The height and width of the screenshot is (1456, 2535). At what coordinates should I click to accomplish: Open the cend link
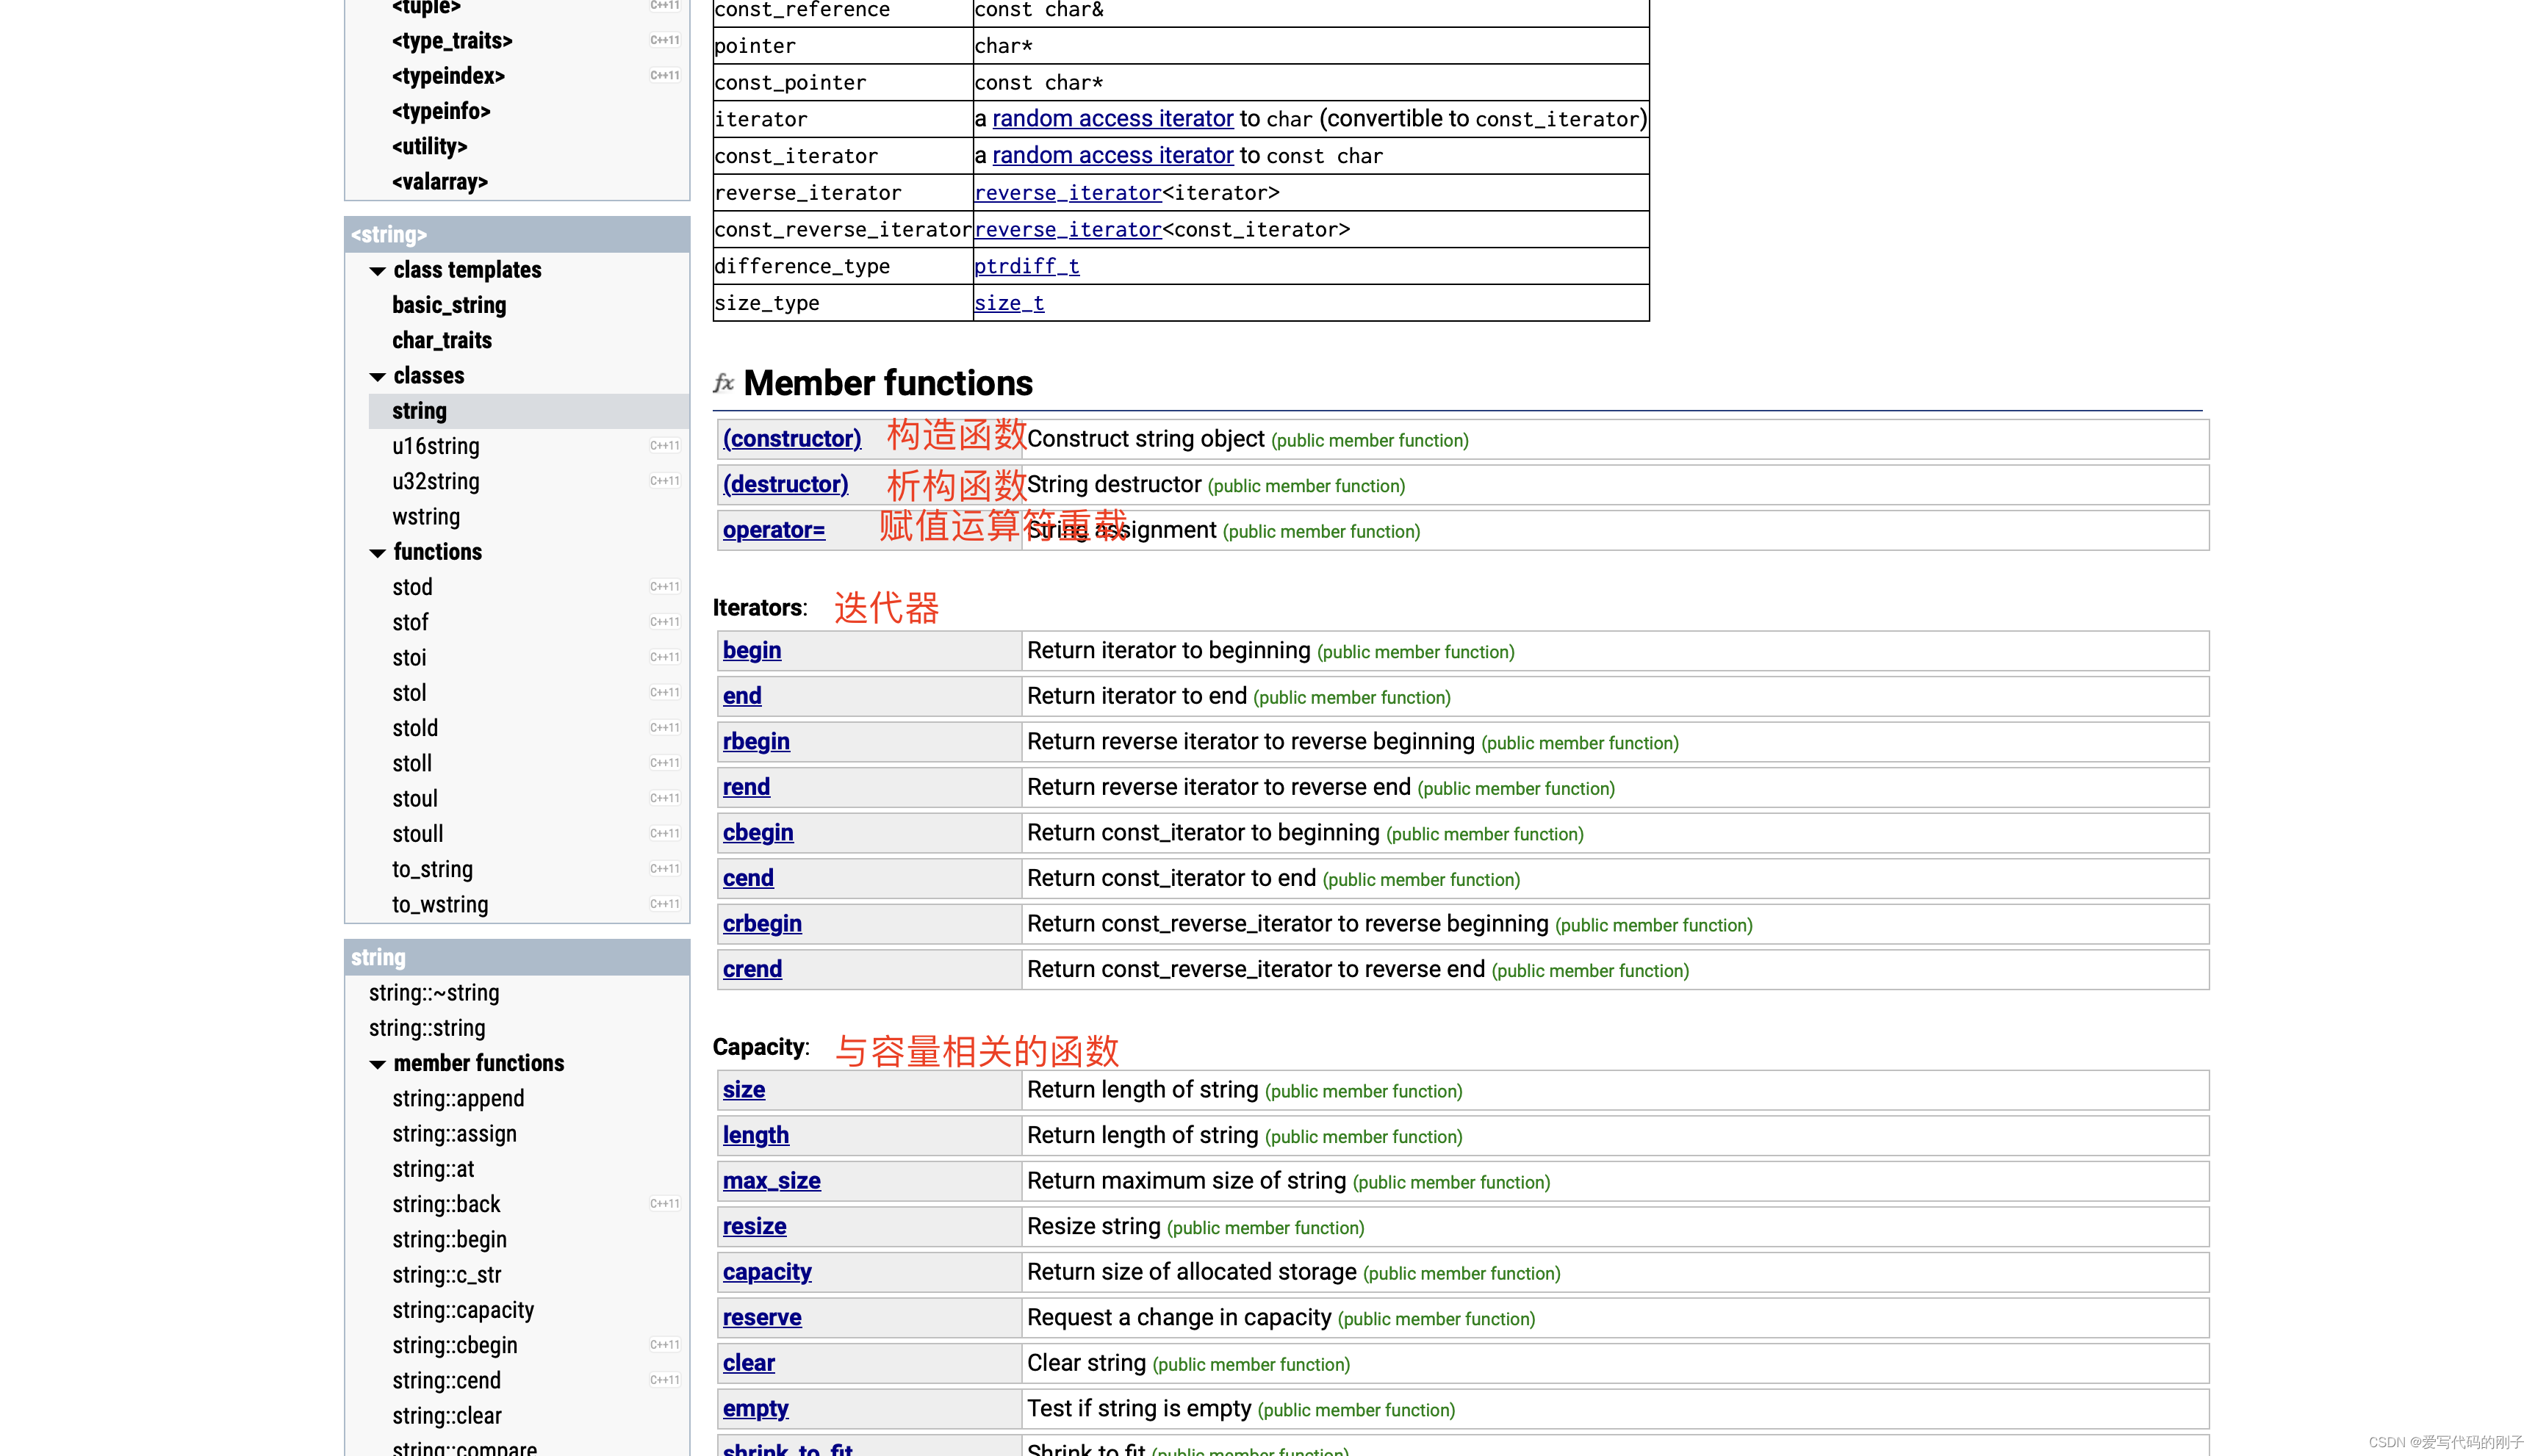[x=748, y=878]
